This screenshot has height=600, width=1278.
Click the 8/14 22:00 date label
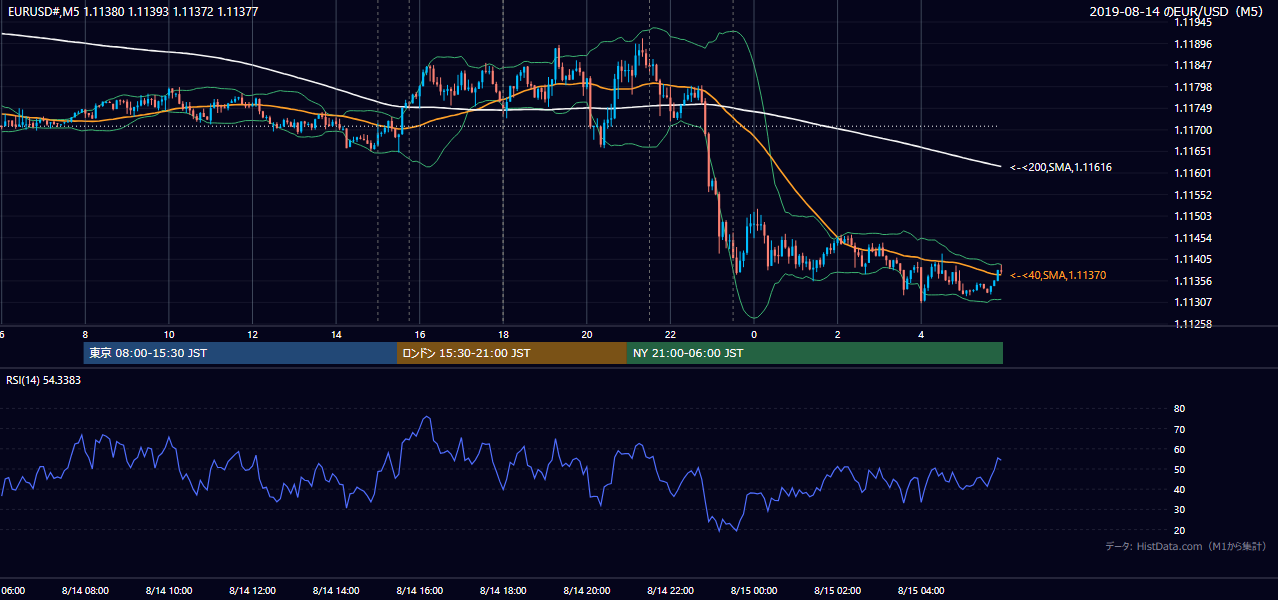pos(670,591)
